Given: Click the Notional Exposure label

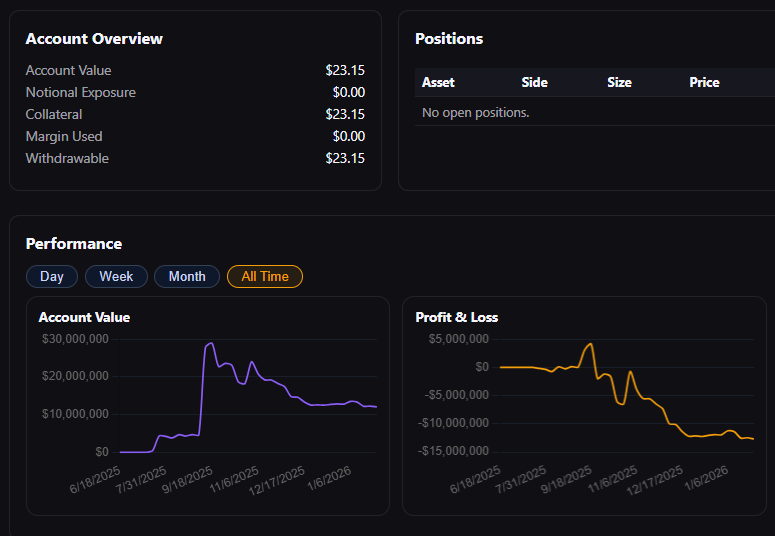Looking at the screenshot, I should pos(80,92).
